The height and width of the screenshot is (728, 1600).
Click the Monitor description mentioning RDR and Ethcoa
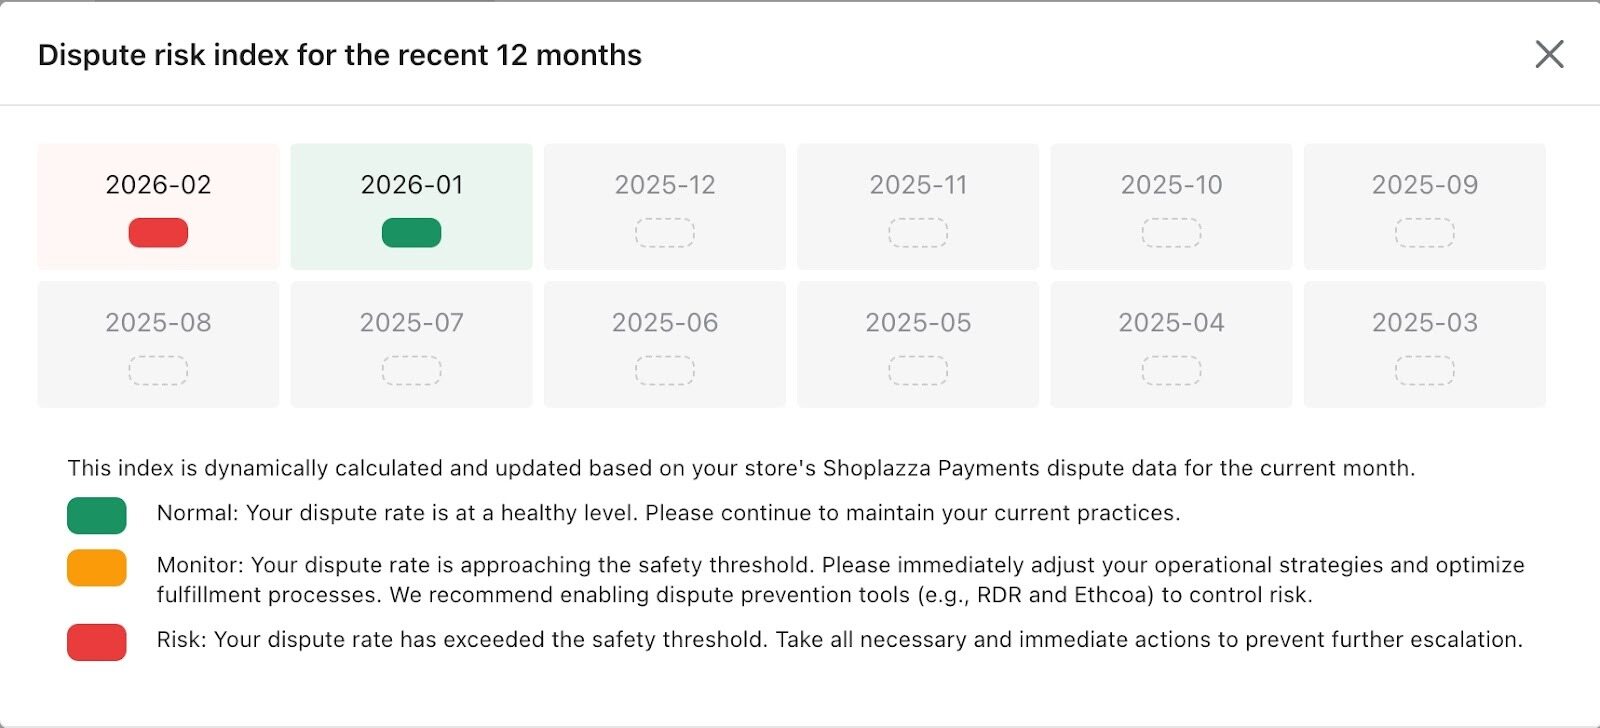tap(840, 580)
